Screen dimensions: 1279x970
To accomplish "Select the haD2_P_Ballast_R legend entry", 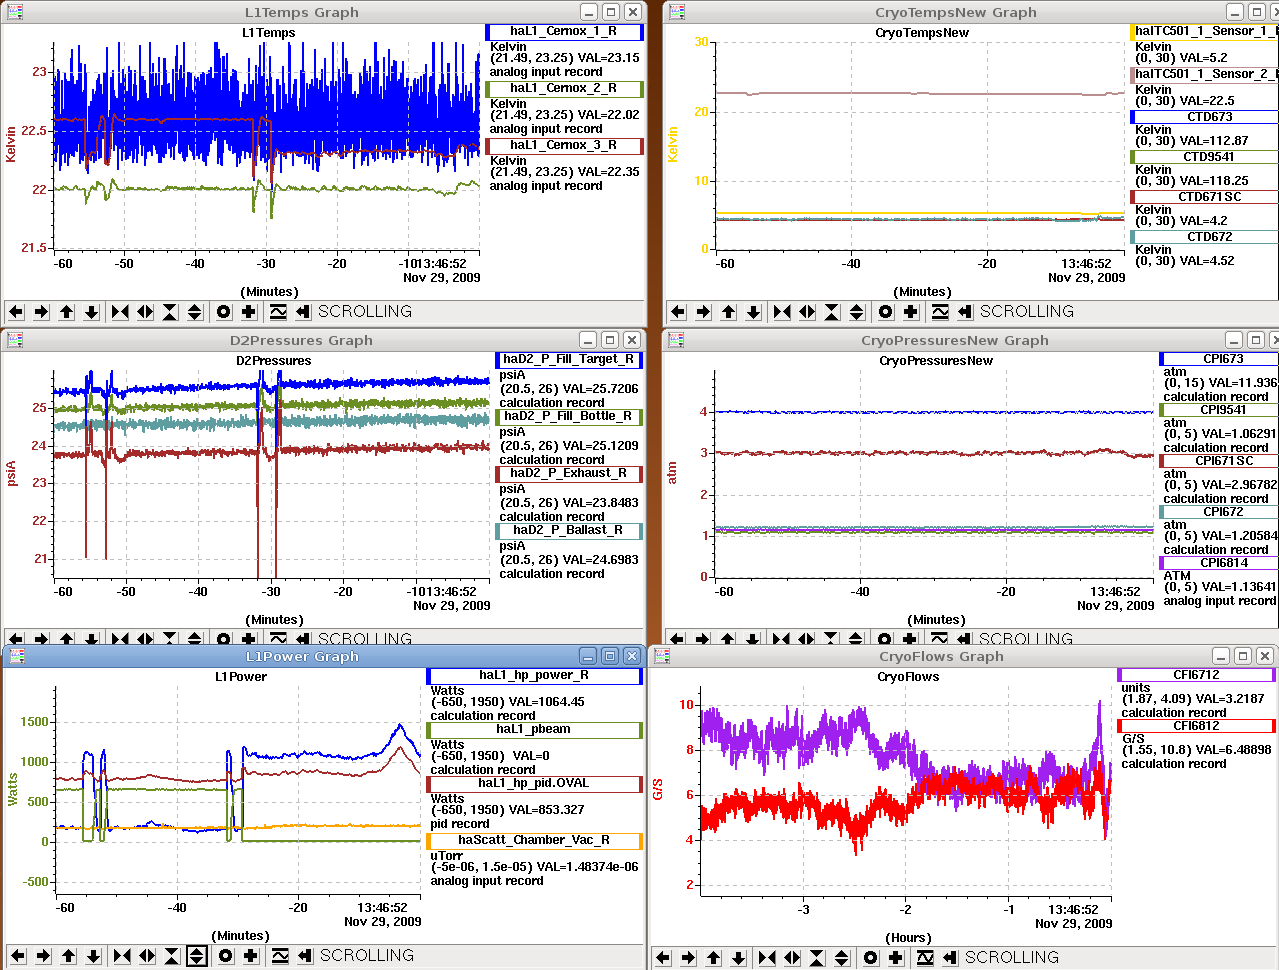I will [569, 531].
